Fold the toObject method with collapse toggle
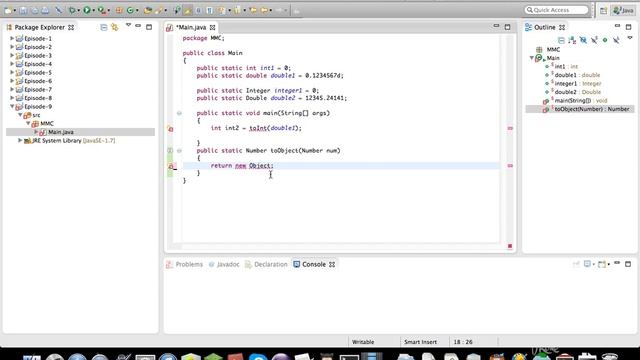640x360 pixels. [x=179, y=151]
